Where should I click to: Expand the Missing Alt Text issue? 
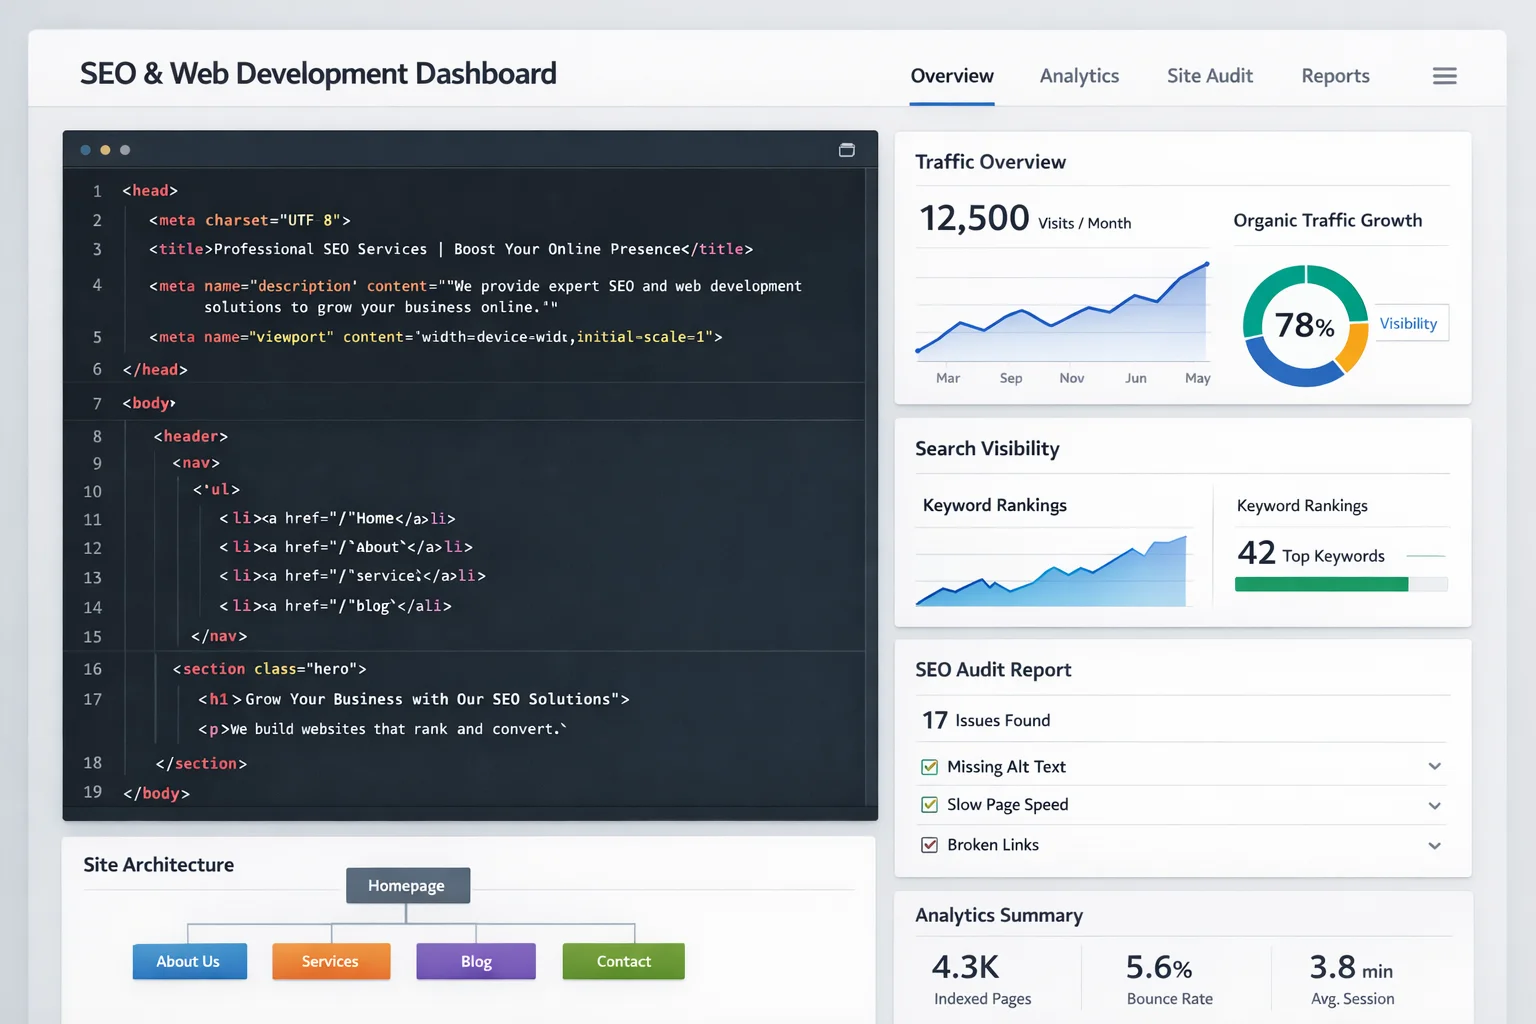point(1435,765)
